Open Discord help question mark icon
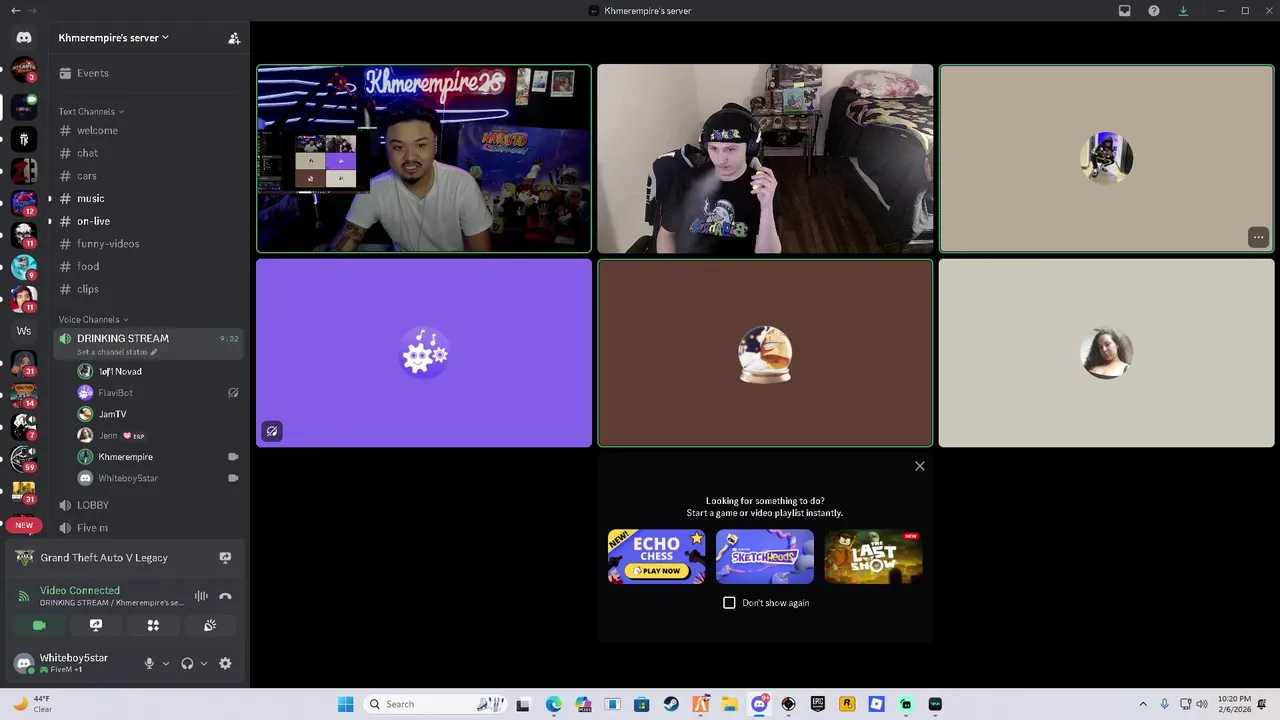The image size is (1280, 720). click(1154, 11)
